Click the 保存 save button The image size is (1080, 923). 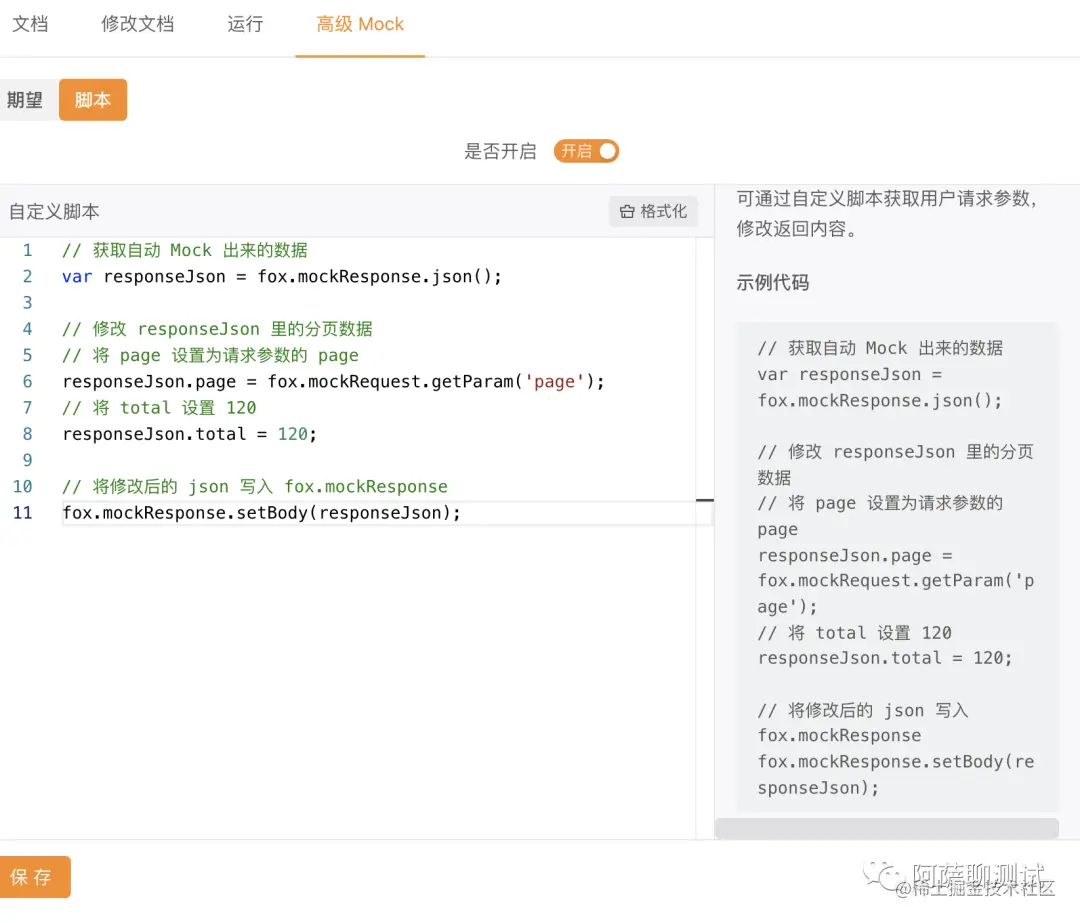(x=34, y=877)
